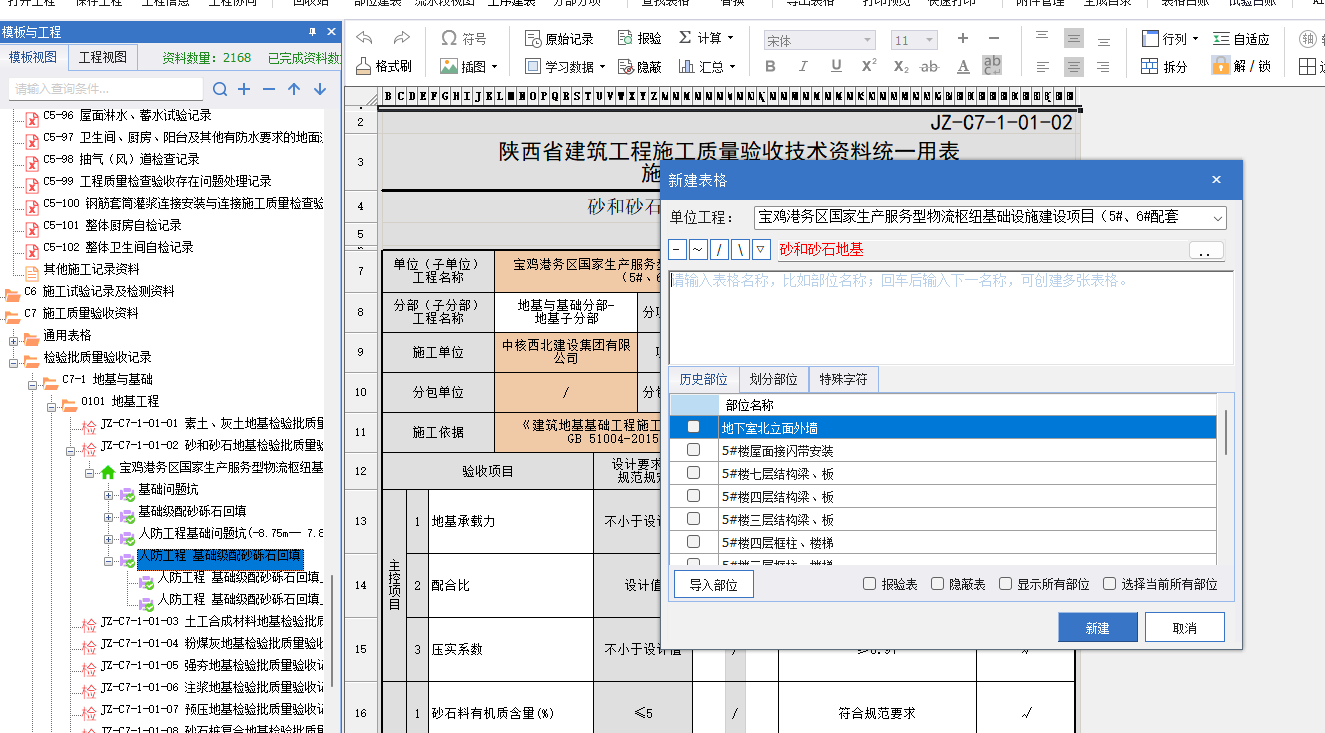Image resolution: width=1325 pixels, height=733 pixels.
Task: Select tree item C6 施工试验记录及检测资料
Action: 99,291
